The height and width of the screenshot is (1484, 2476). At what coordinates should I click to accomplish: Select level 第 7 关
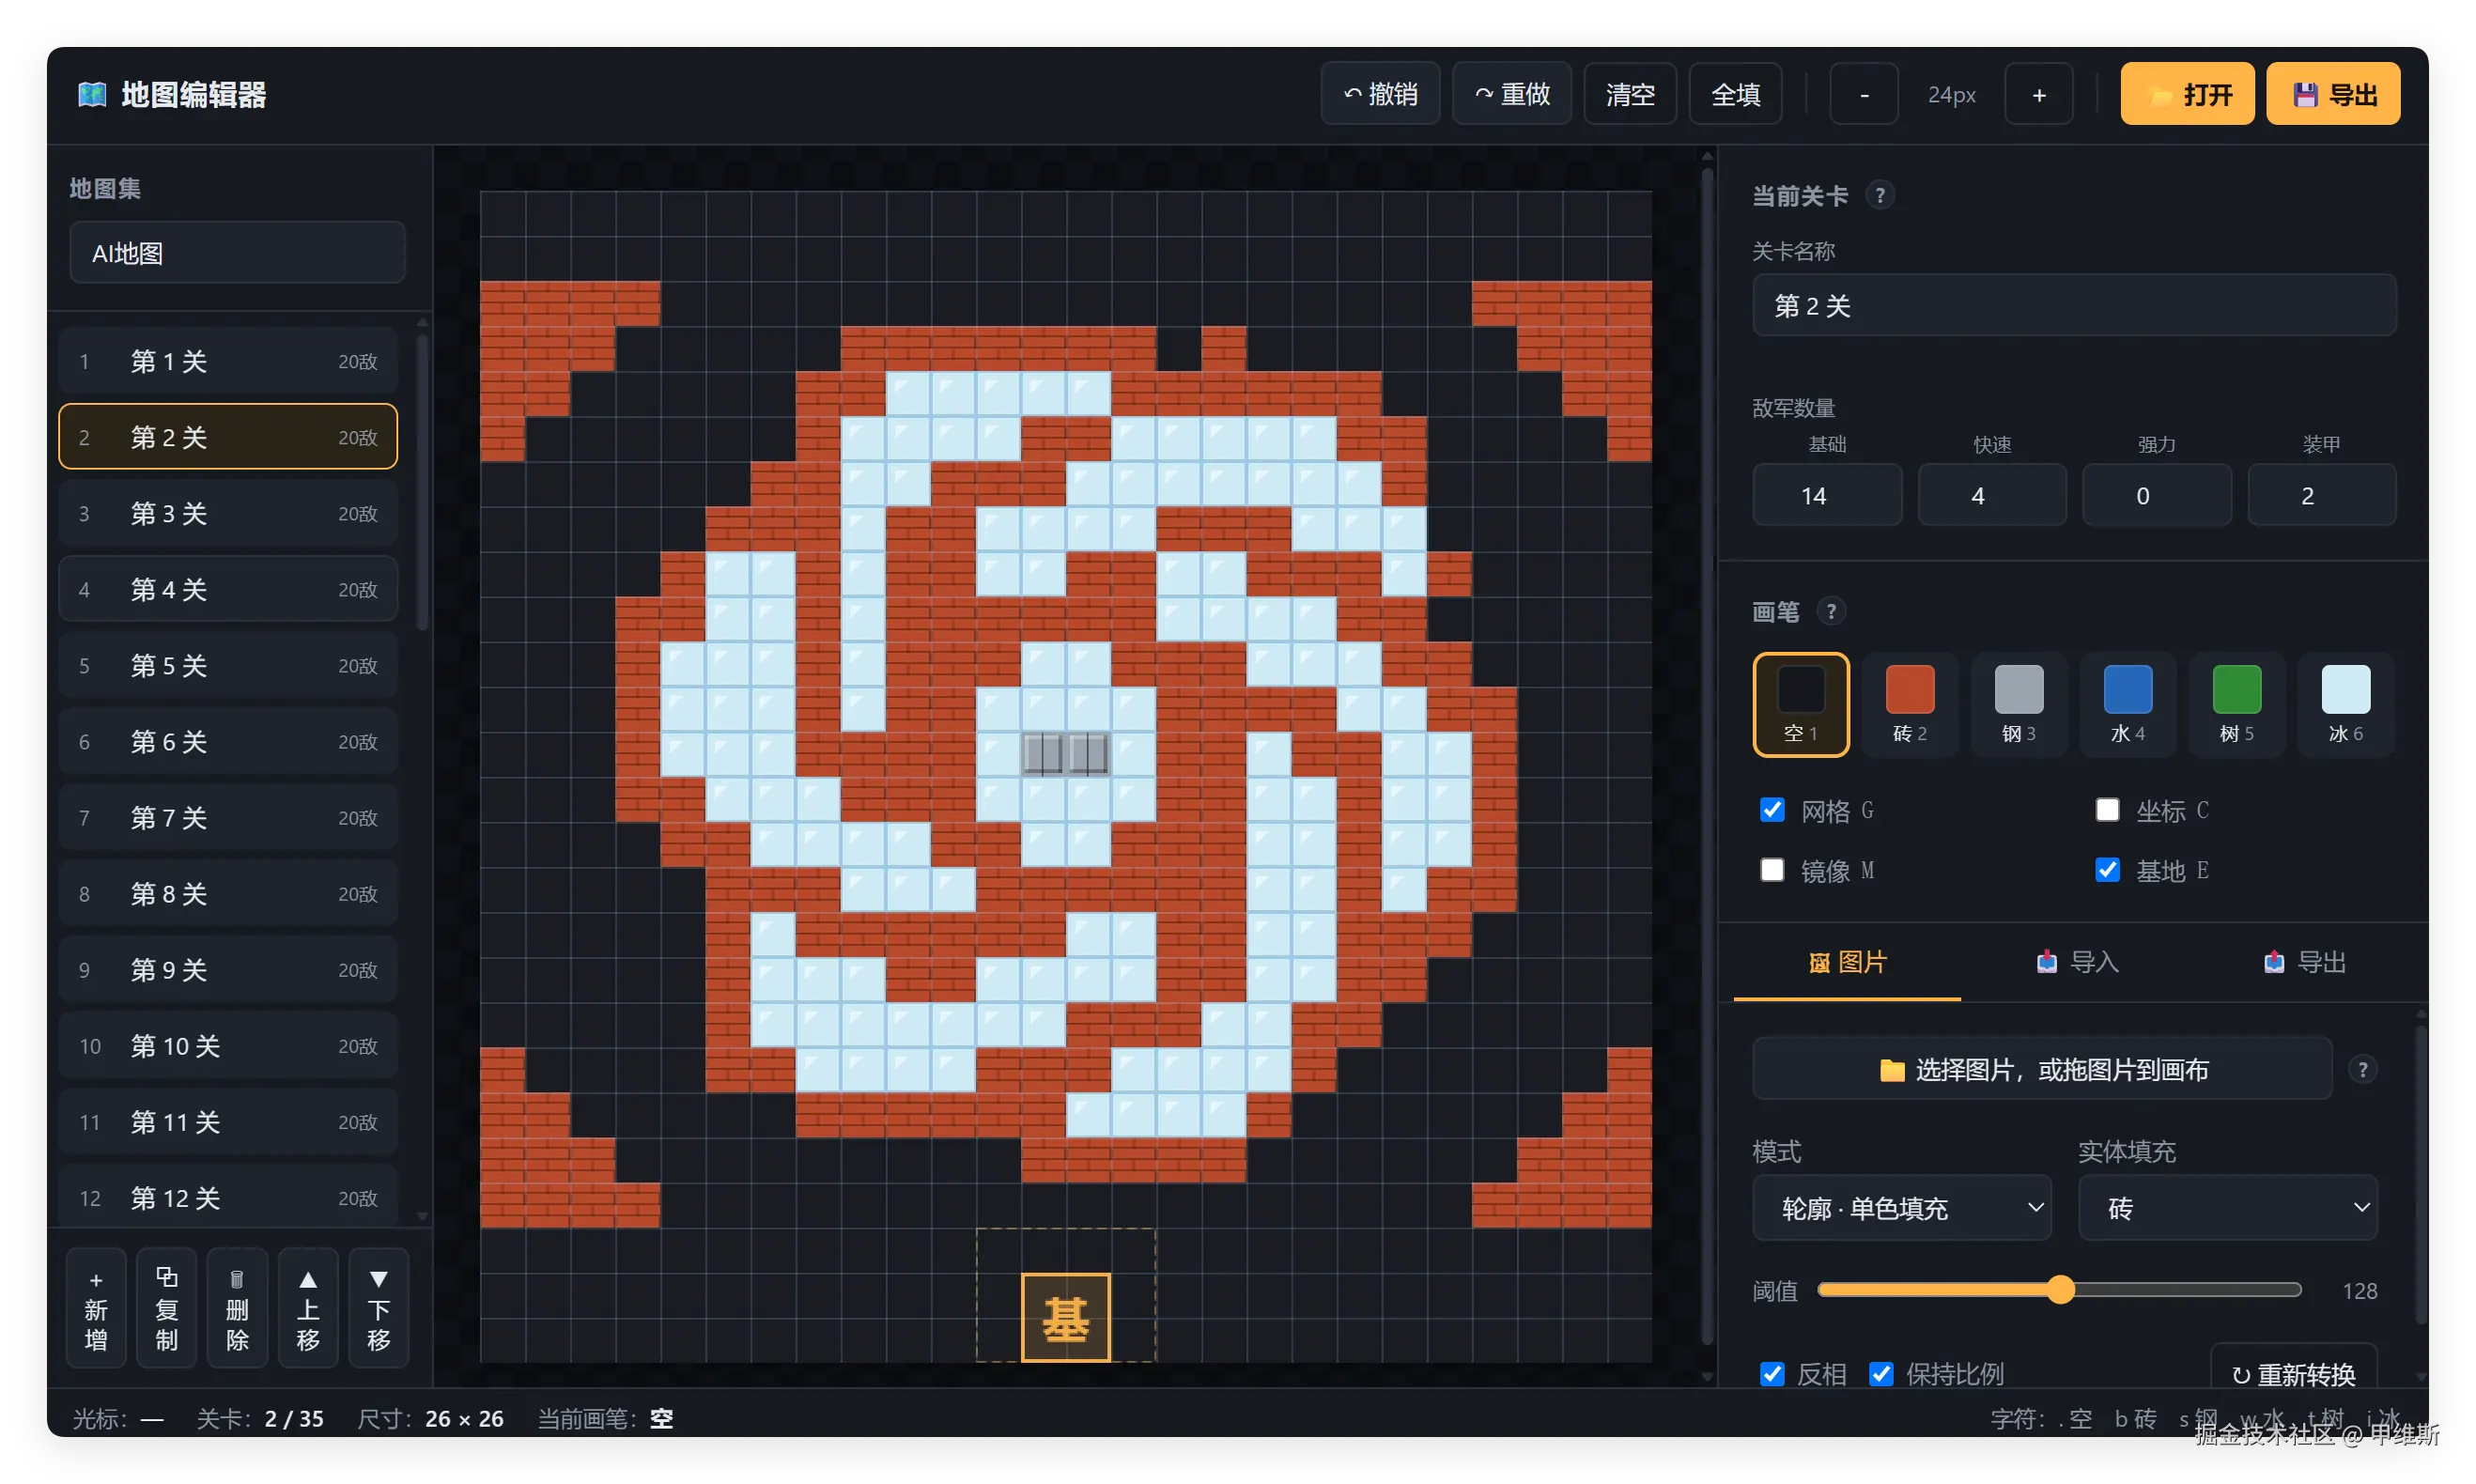(x=228, y=817)
